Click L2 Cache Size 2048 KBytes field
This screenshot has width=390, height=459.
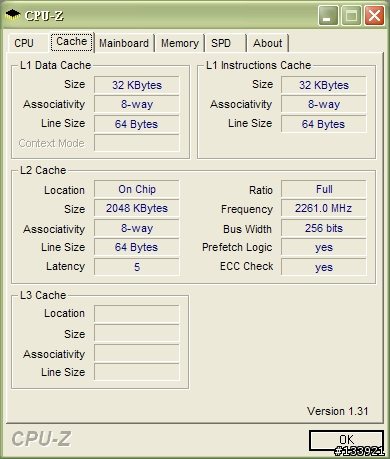click(137, 208)
